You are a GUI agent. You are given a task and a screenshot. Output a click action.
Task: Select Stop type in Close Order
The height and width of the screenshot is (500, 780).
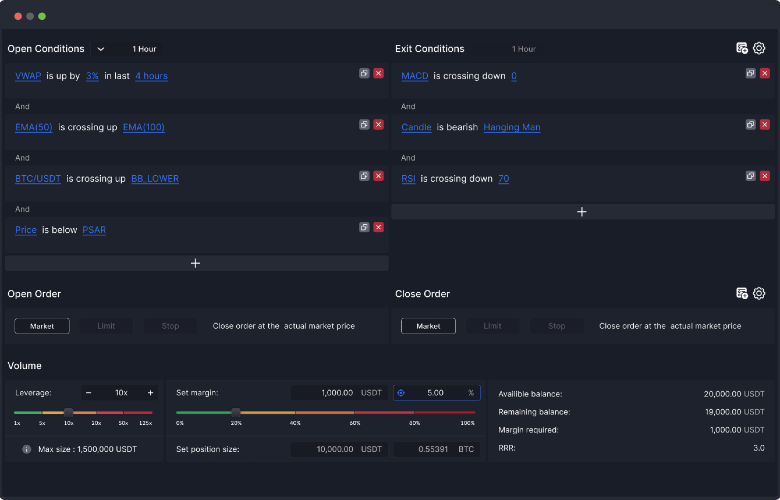click(557, 326)
